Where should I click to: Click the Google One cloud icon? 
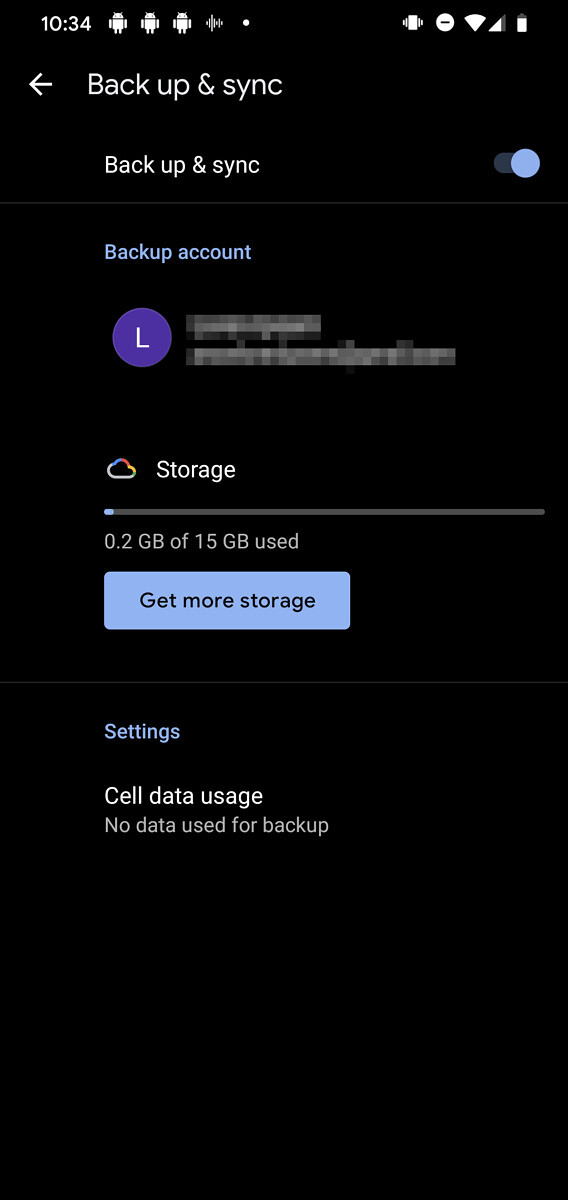[121, 469]
